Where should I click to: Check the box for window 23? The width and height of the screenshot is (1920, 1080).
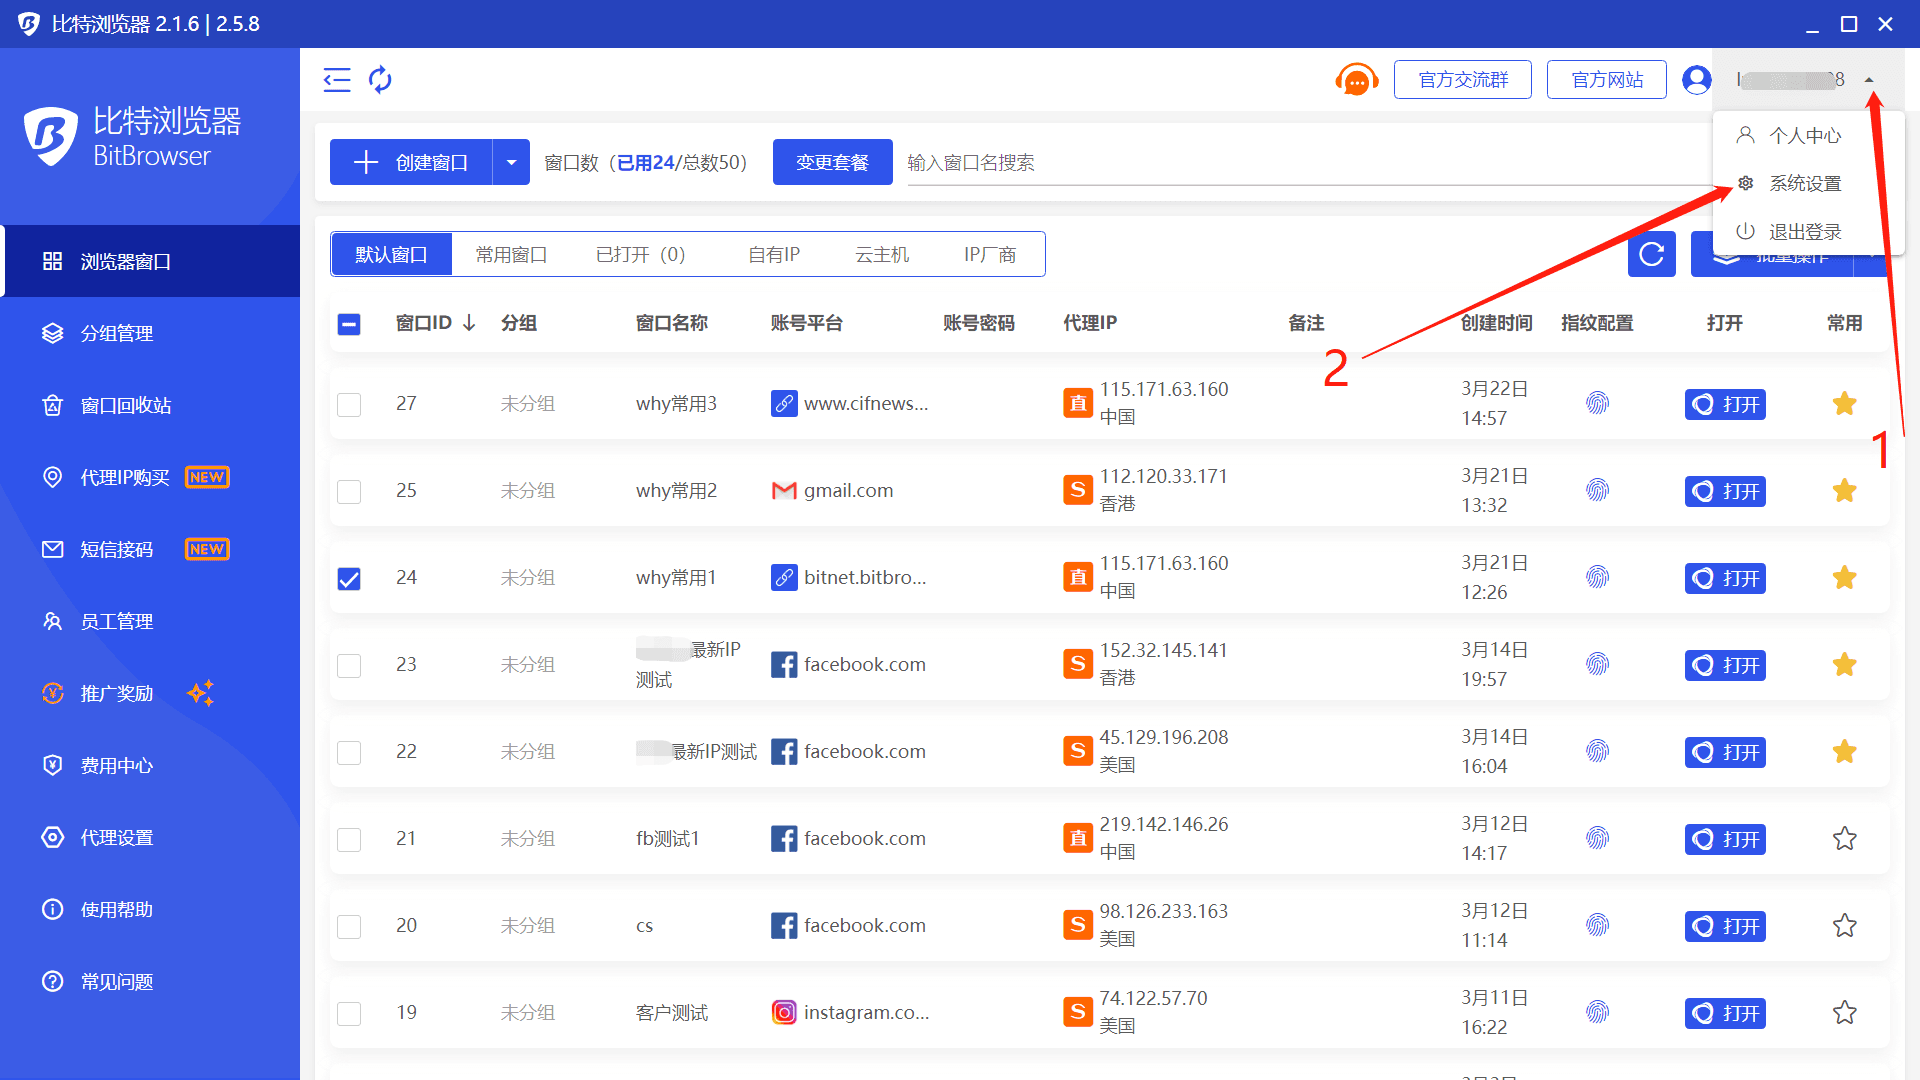coord(349,666)
